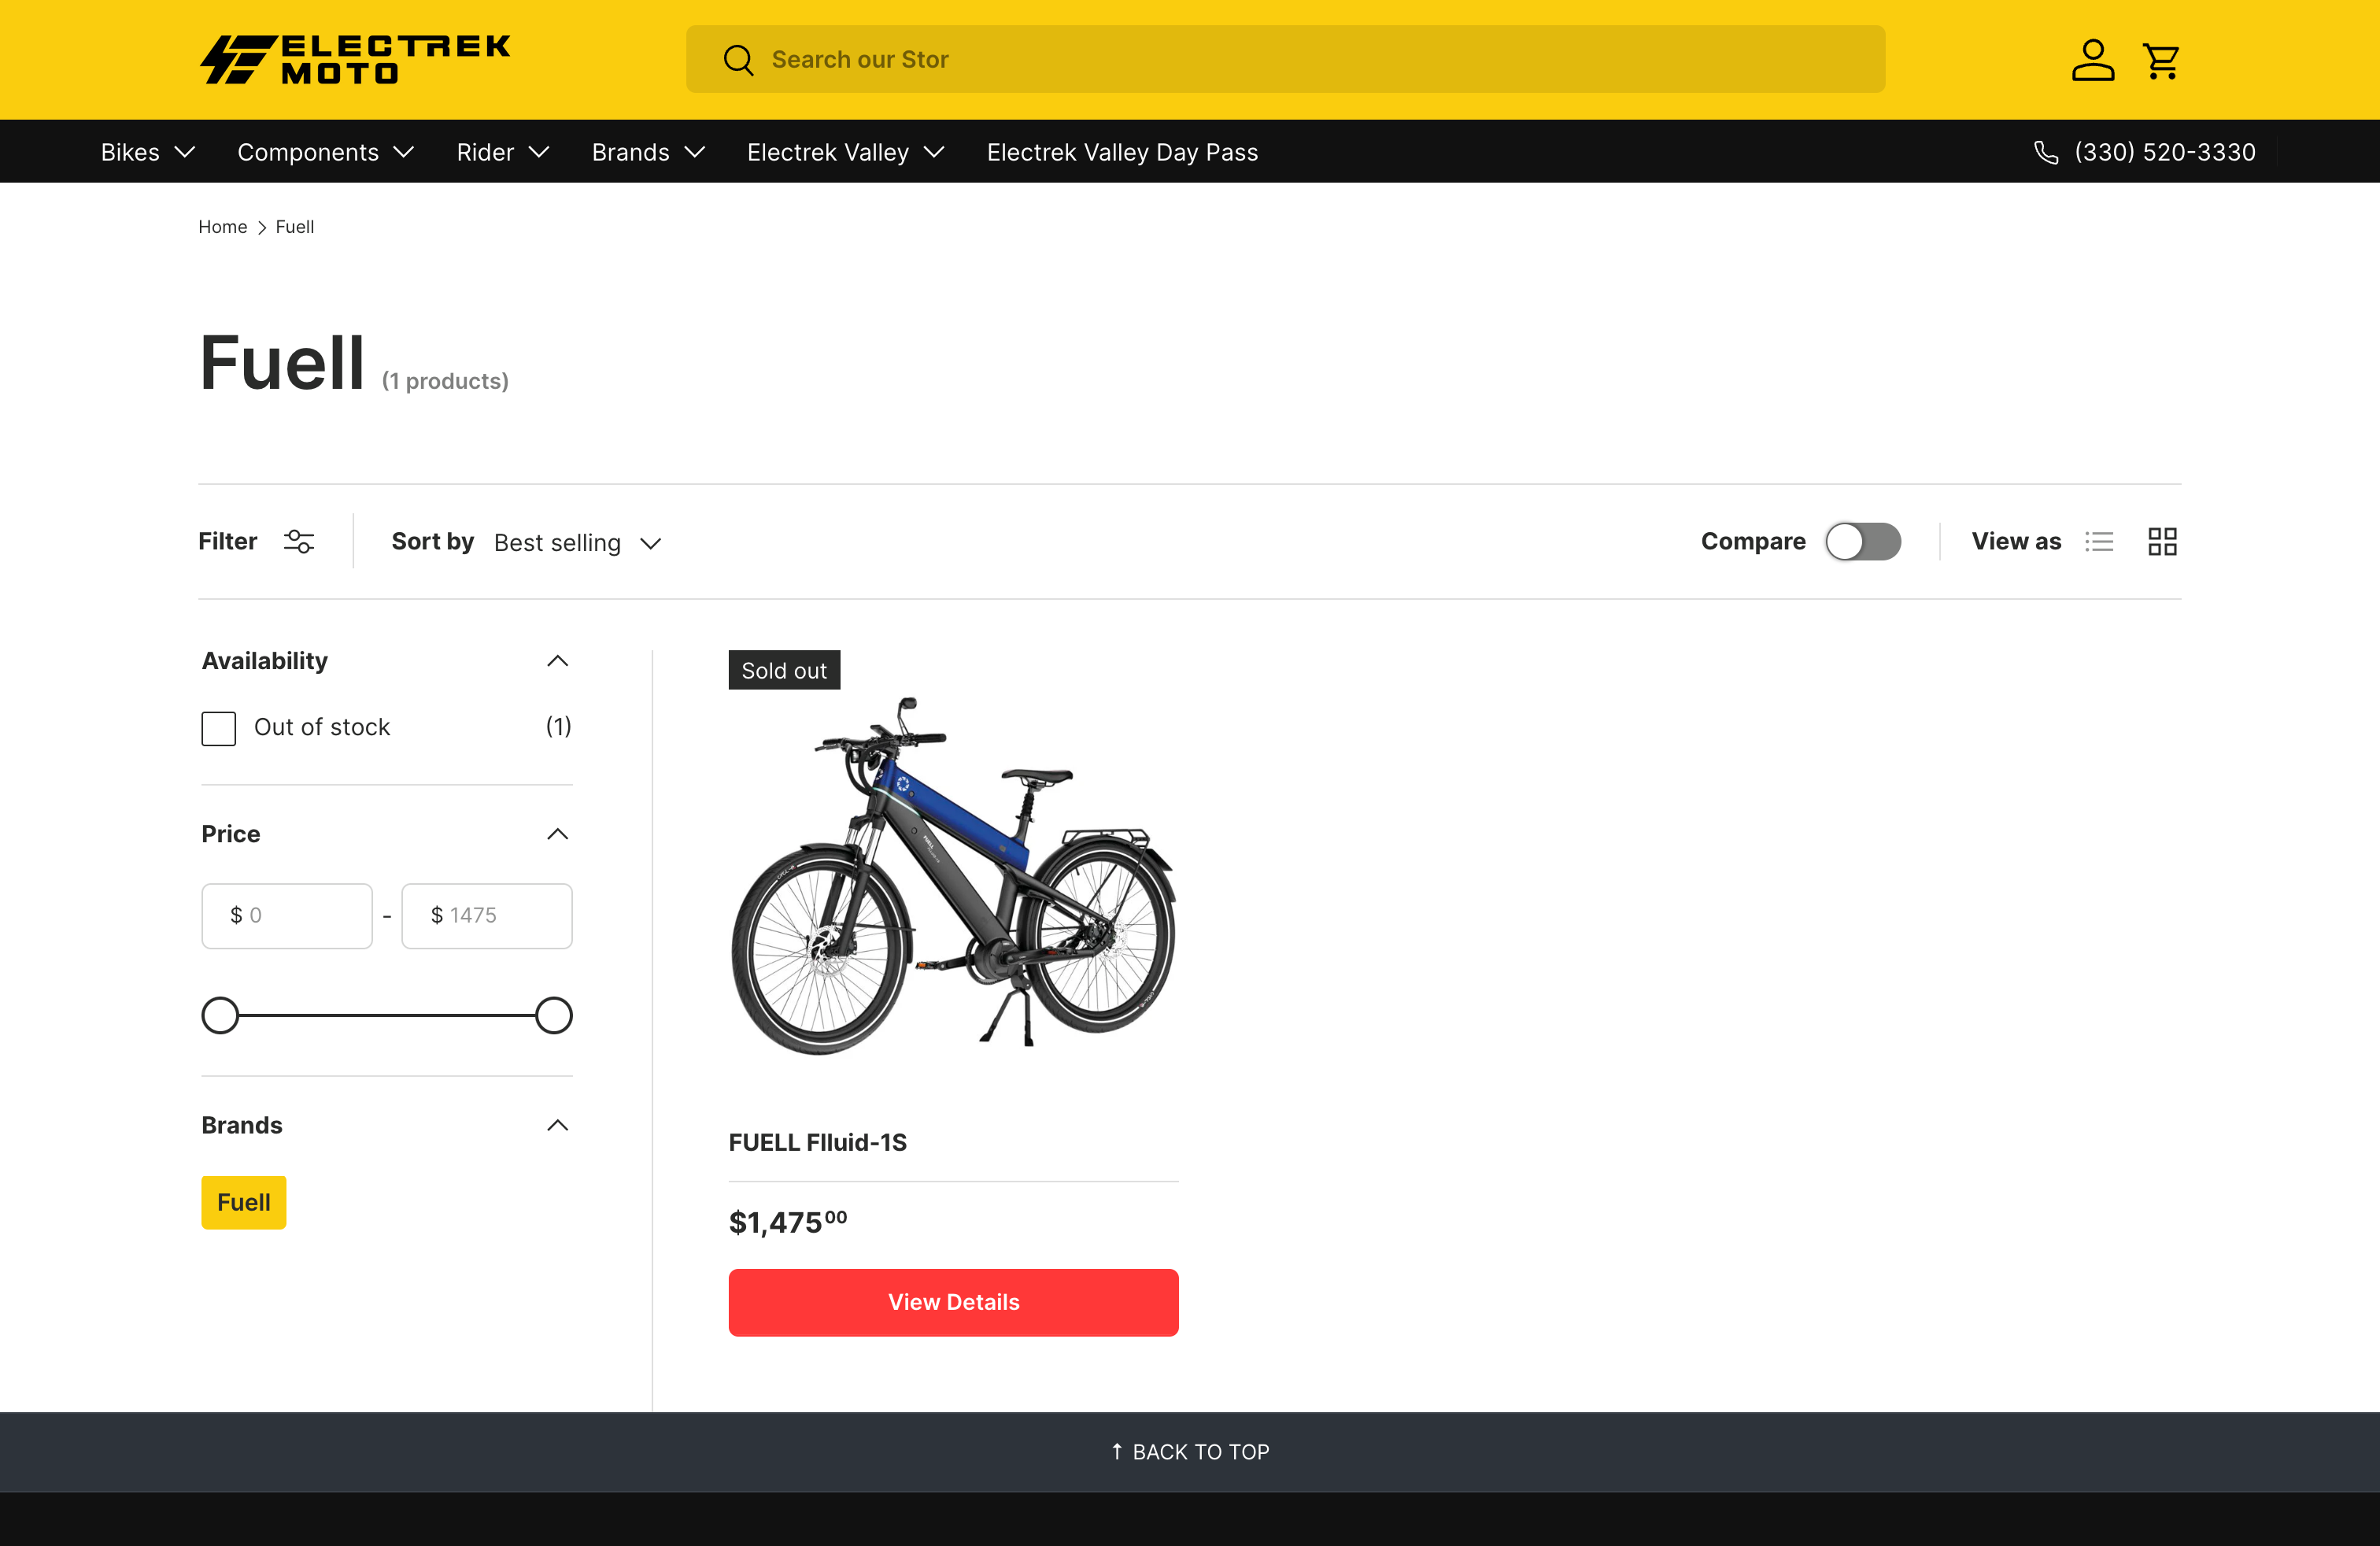Open the Bikes menu
This screenshot has height=1546, width=2380.
(147, 152)
